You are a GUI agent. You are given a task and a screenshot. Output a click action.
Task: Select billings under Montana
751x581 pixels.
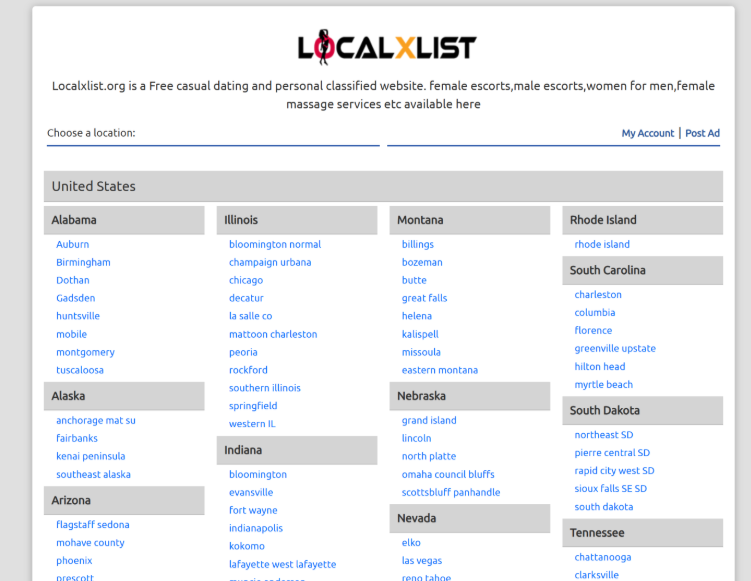click(x=418, y=244)
